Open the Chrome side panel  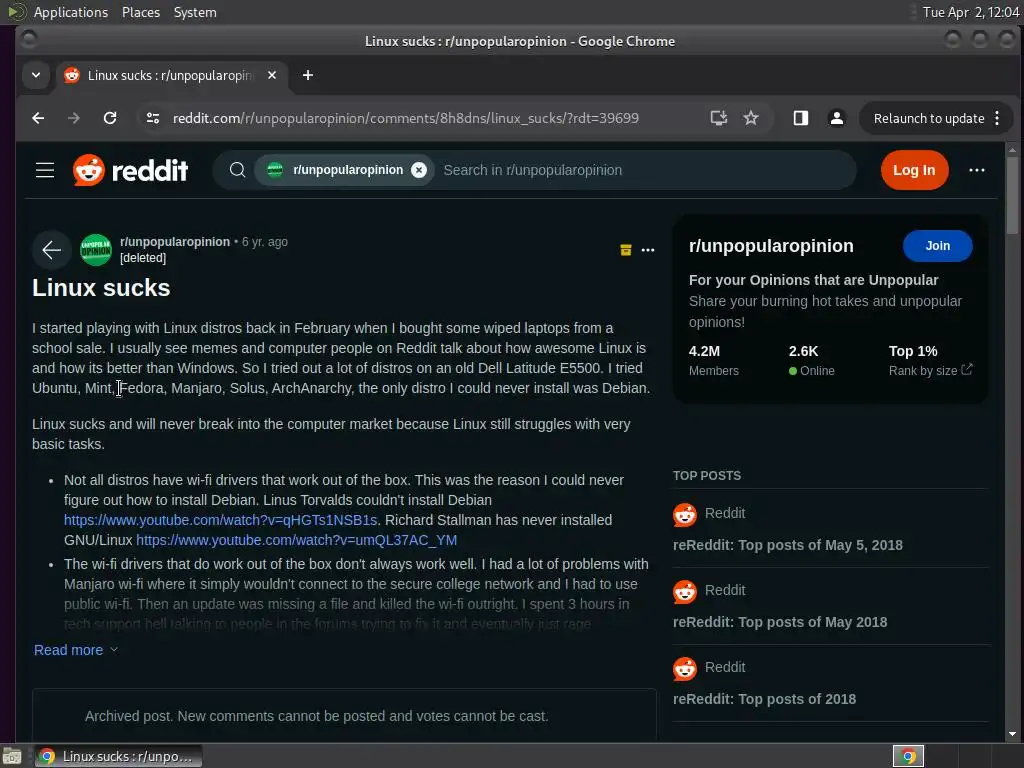coord(801,118)
